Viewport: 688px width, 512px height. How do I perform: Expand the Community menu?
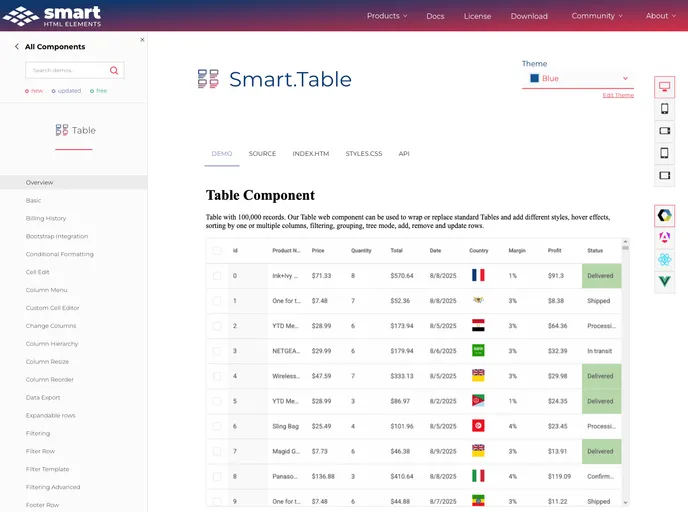[x=597, y=16]
